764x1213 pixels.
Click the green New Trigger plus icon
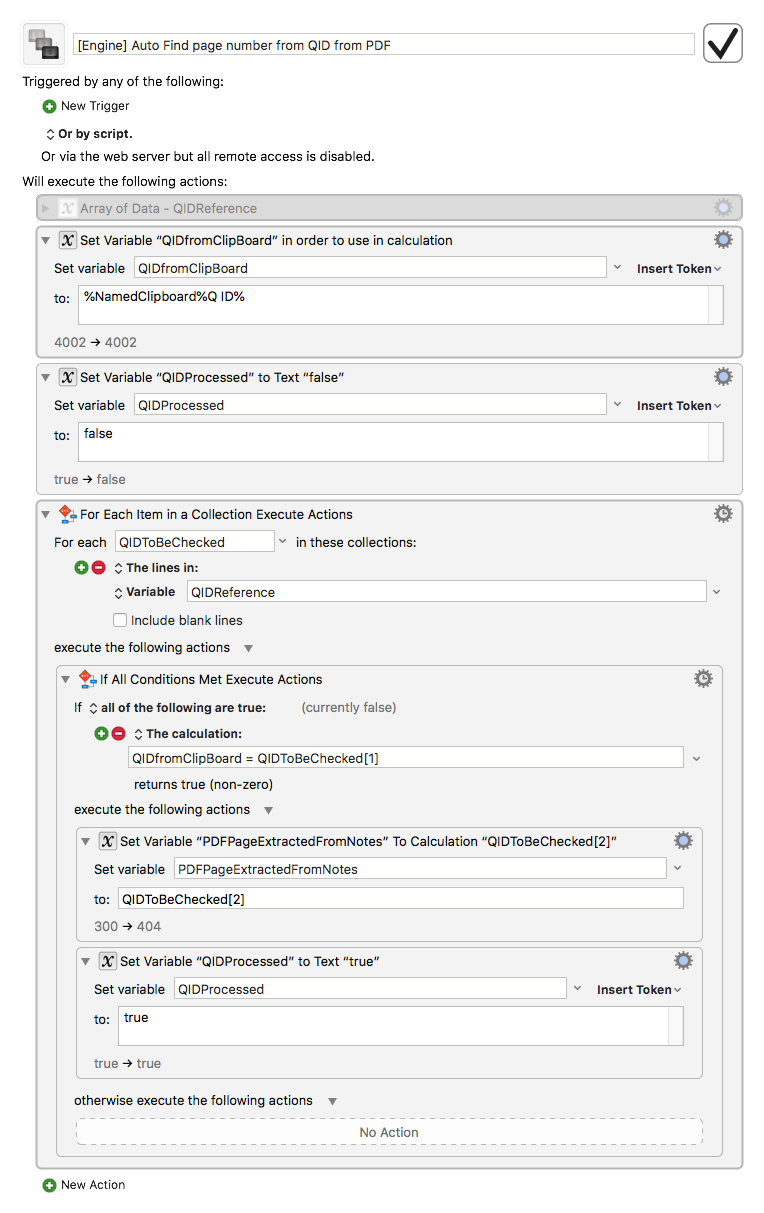coord(49,106)
